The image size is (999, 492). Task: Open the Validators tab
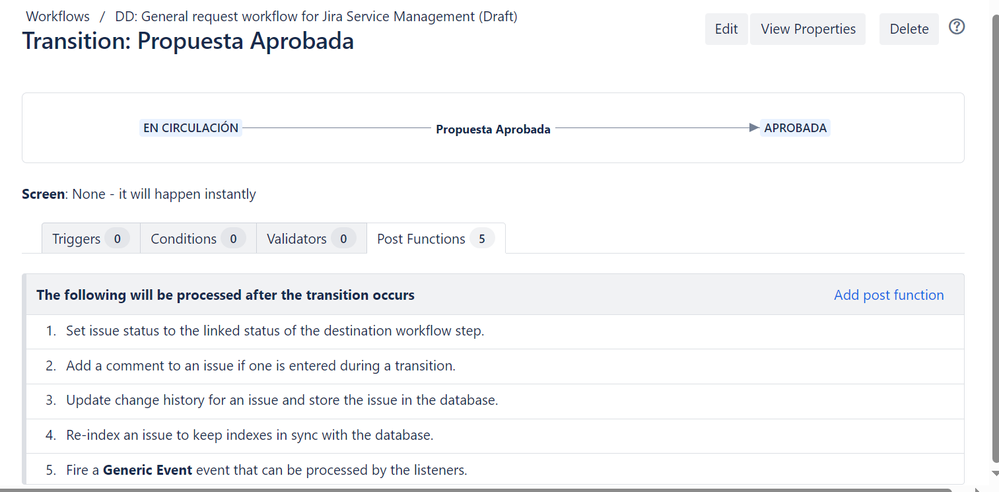tap(311, 238)
